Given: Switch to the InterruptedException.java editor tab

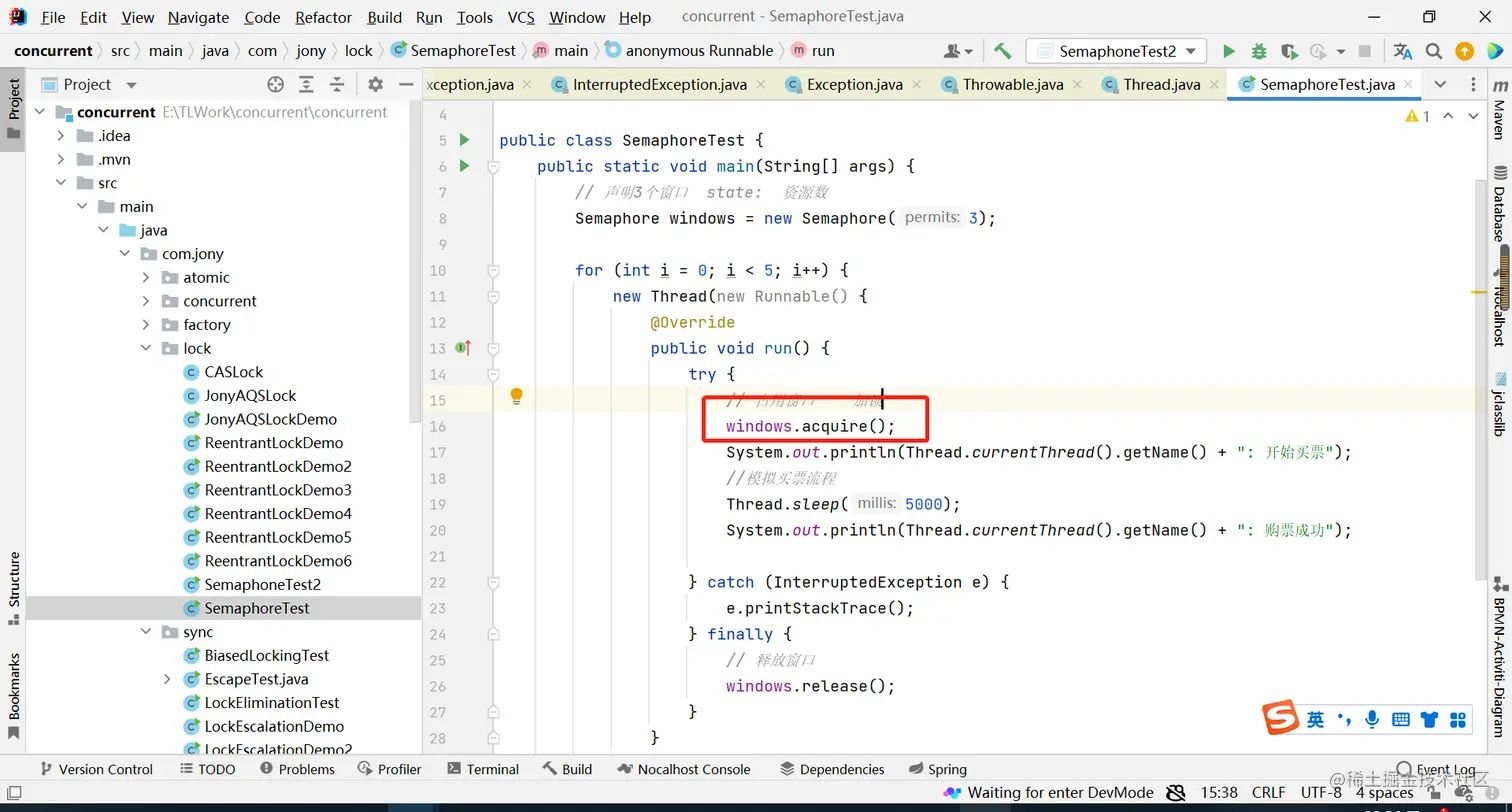Looking at the screenshot, I should 660,85.
